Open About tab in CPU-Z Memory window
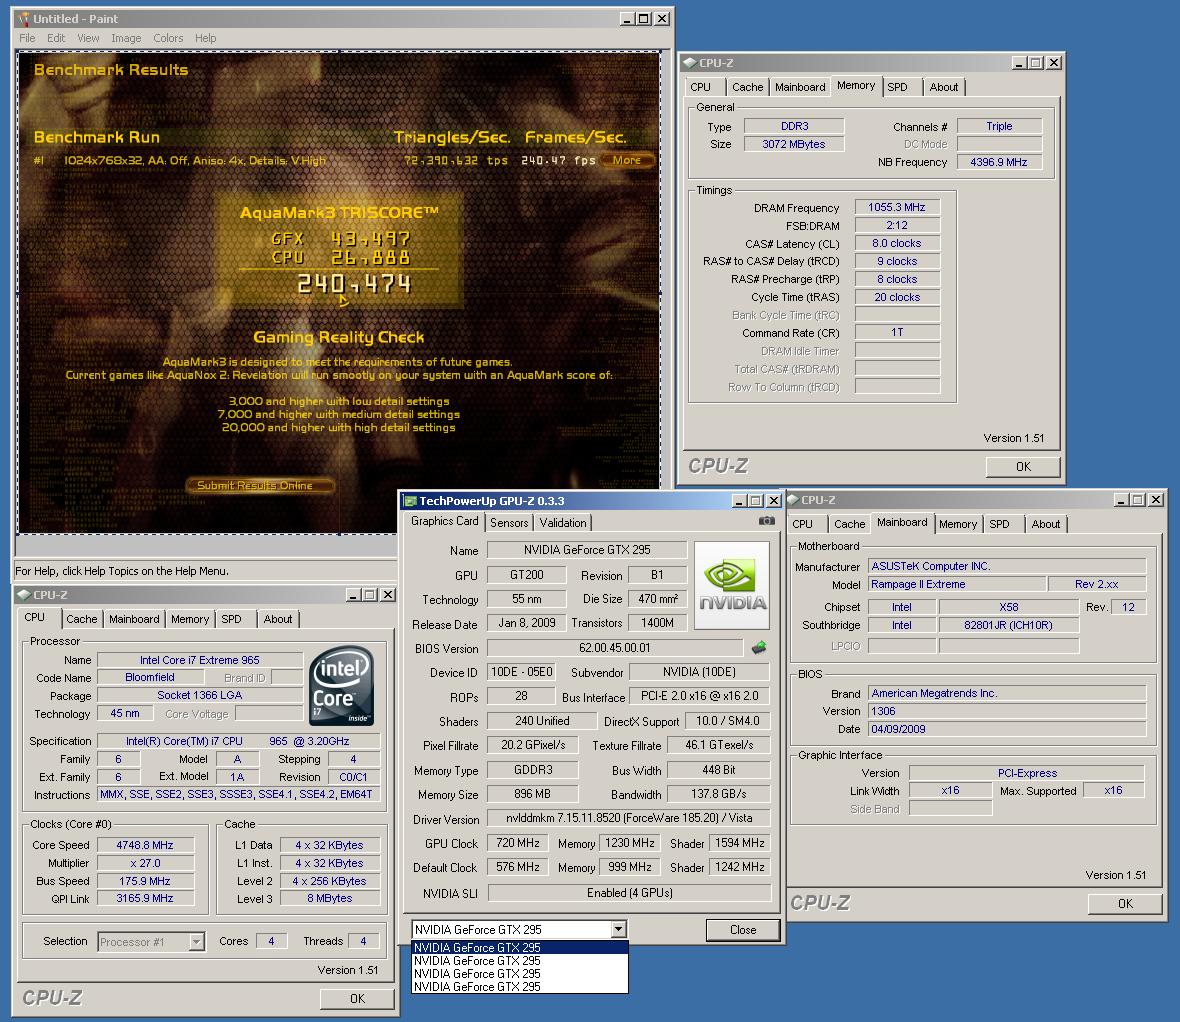1180x1022 pixels. [x=944, y=87]
